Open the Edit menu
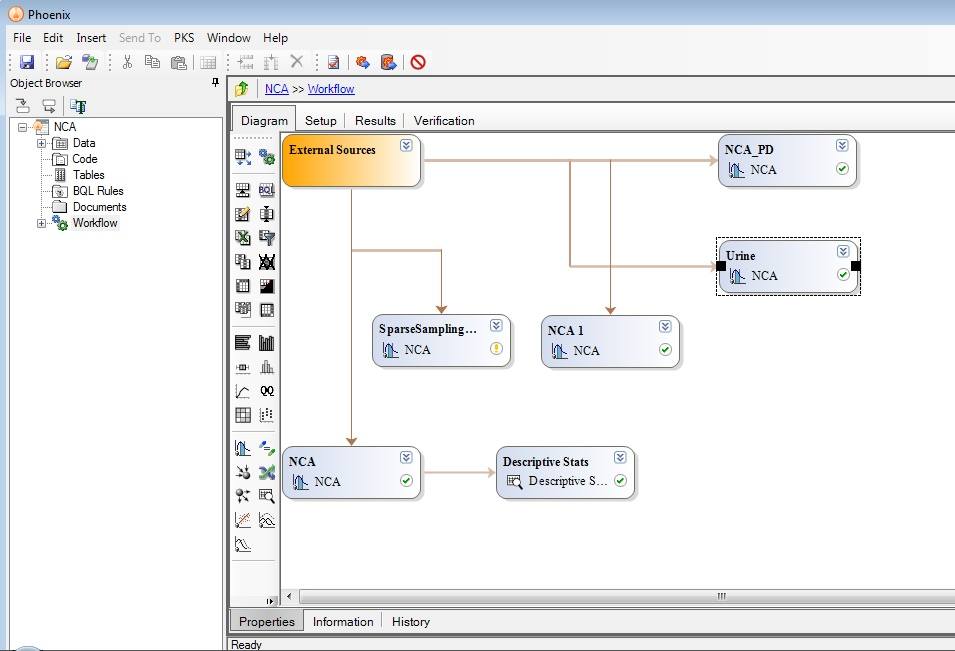 click(53, 38)
